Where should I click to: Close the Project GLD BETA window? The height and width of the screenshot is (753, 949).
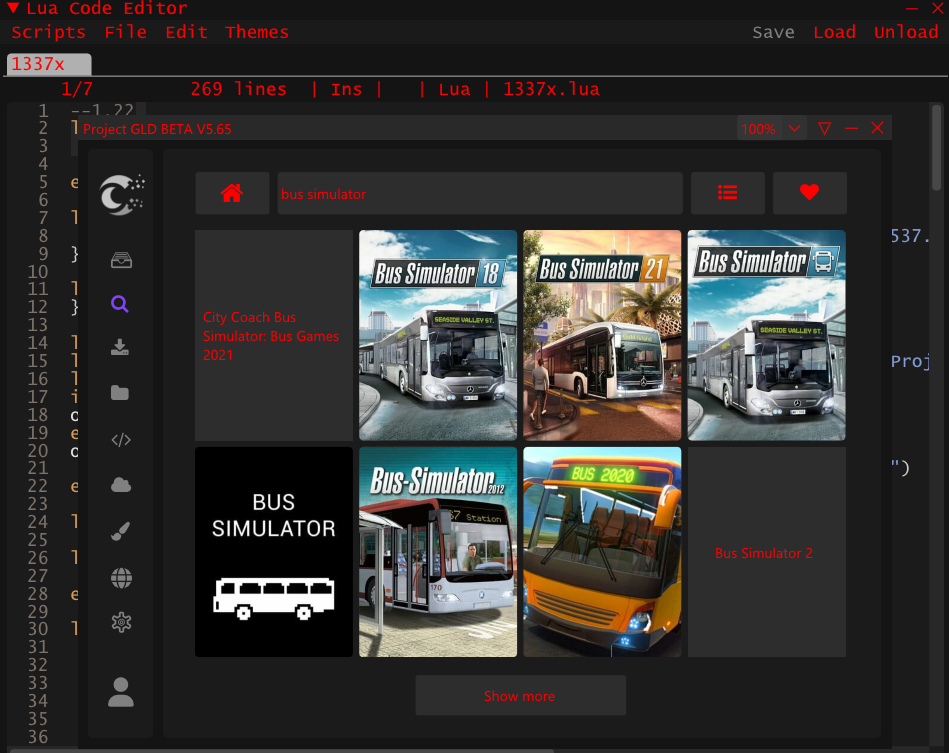877,128
